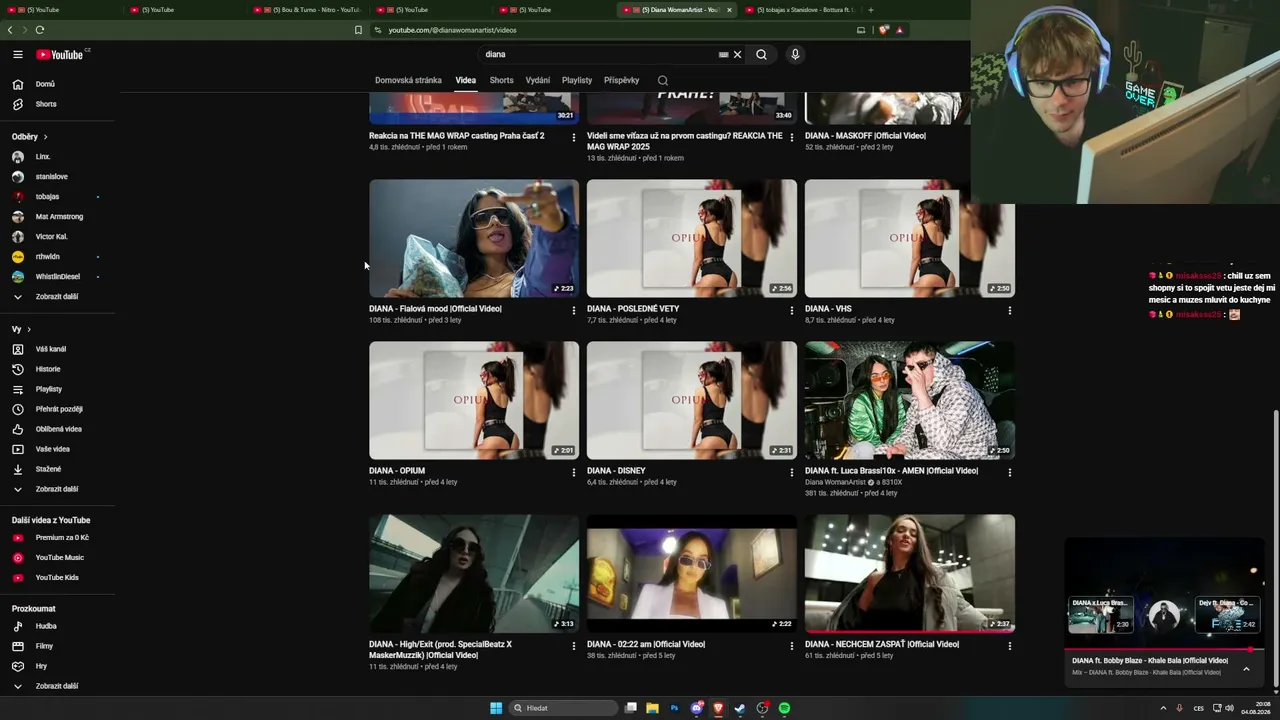Click the miniplayer red progress bar

click(x=1165, y=650)
